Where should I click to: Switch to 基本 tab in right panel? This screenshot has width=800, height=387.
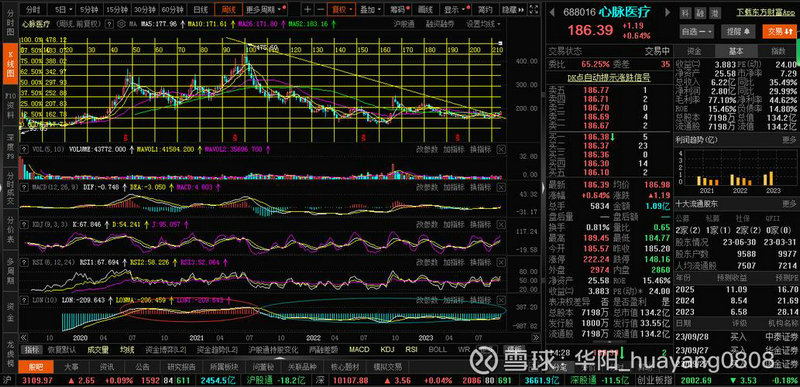(x=736, y=51)
